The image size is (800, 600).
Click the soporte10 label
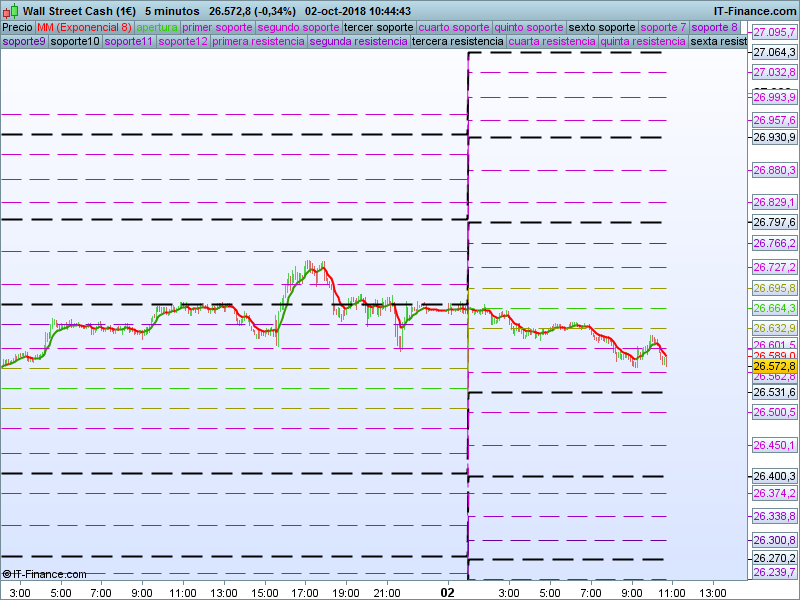[75, 41]
